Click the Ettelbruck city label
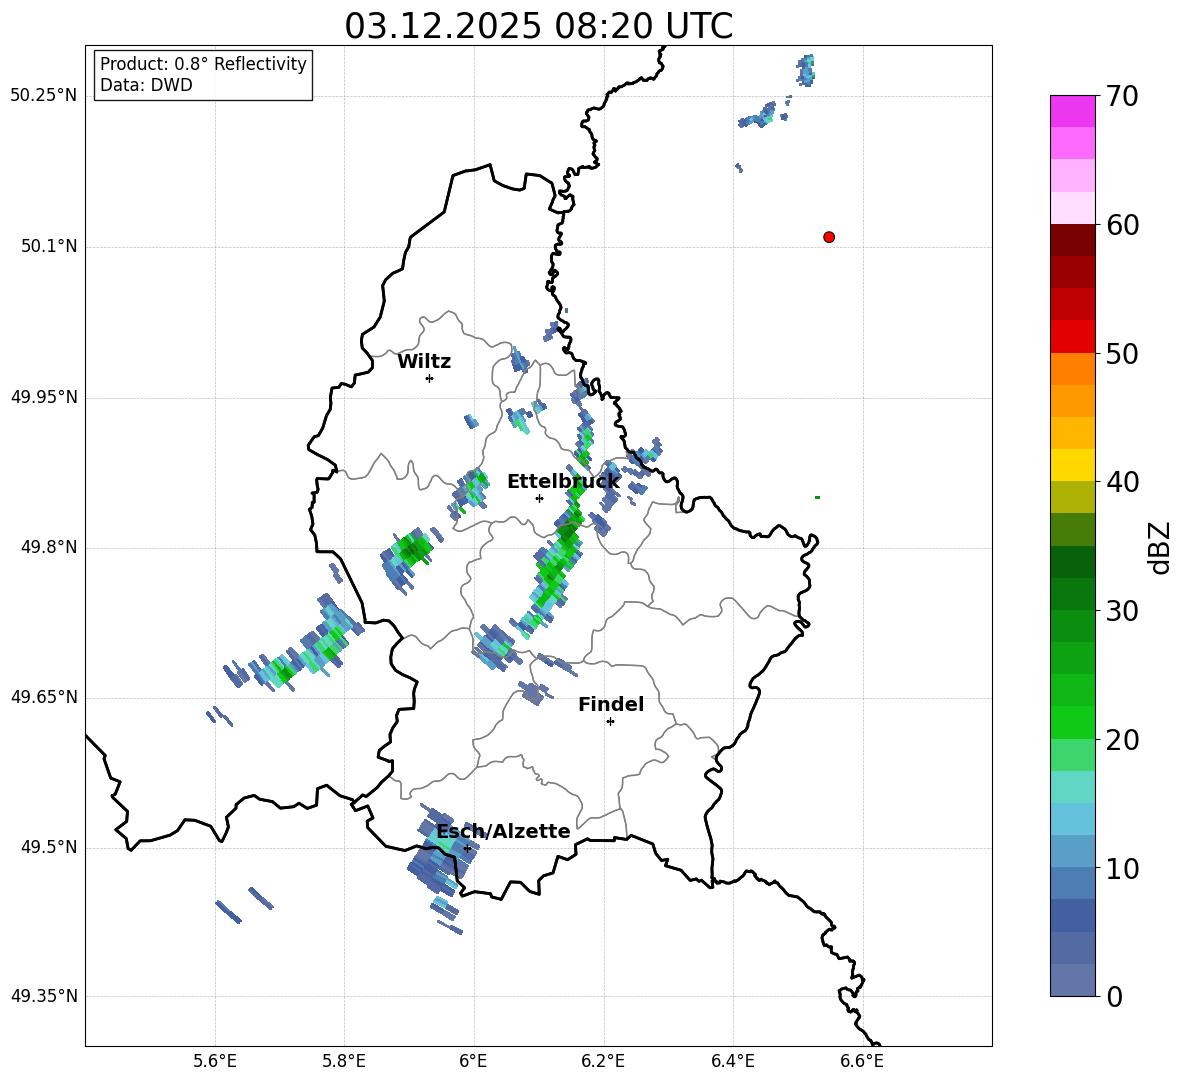 pyautogui.click(x=563, y=482)
